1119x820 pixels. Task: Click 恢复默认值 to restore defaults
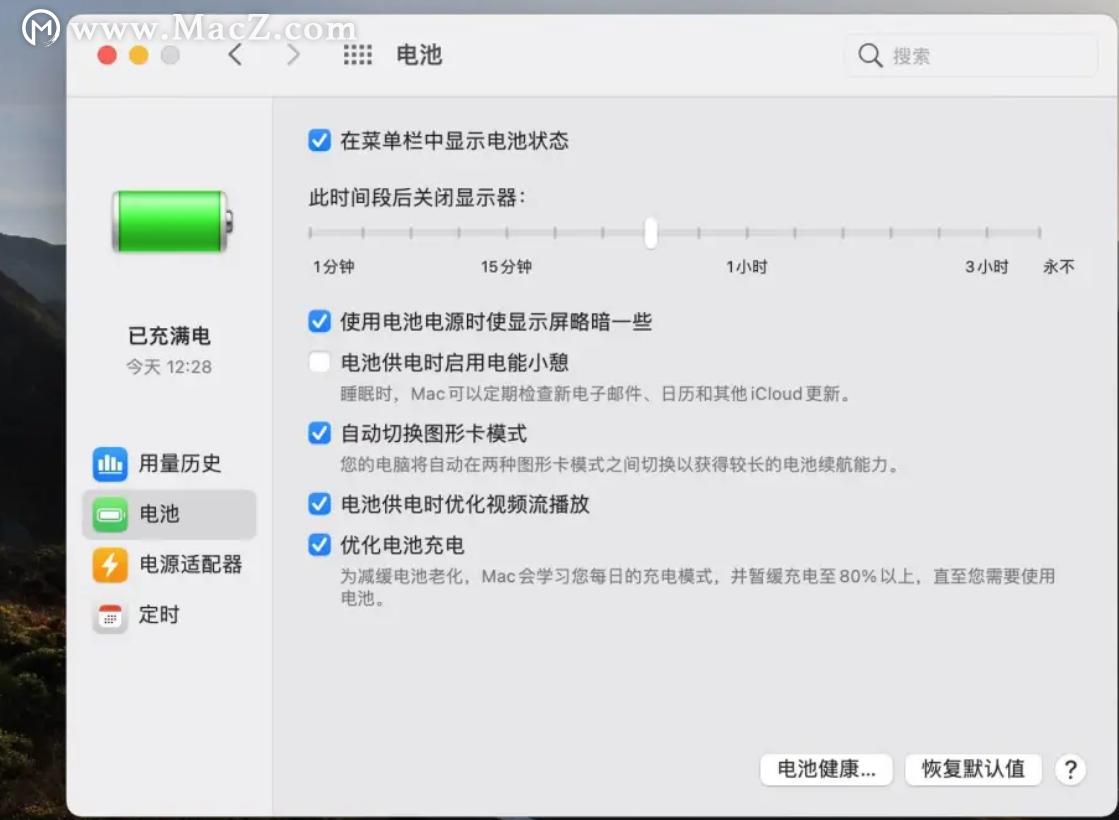[972, 770]
